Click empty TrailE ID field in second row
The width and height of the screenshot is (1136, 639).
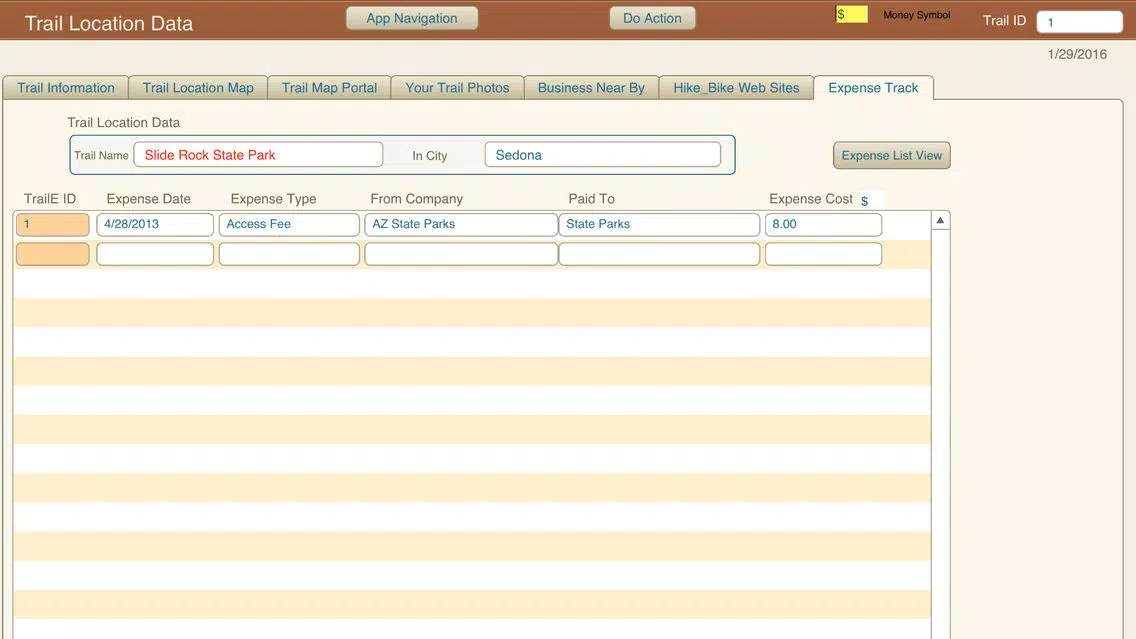[x=53, y=254]
